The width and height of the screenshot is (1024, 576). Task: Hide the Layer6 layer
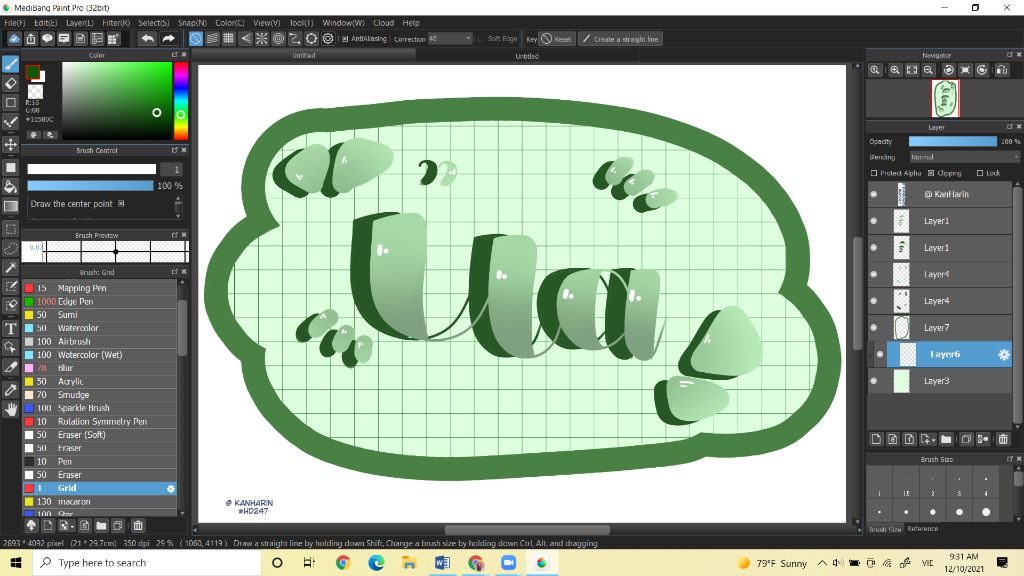click(880, 355)
